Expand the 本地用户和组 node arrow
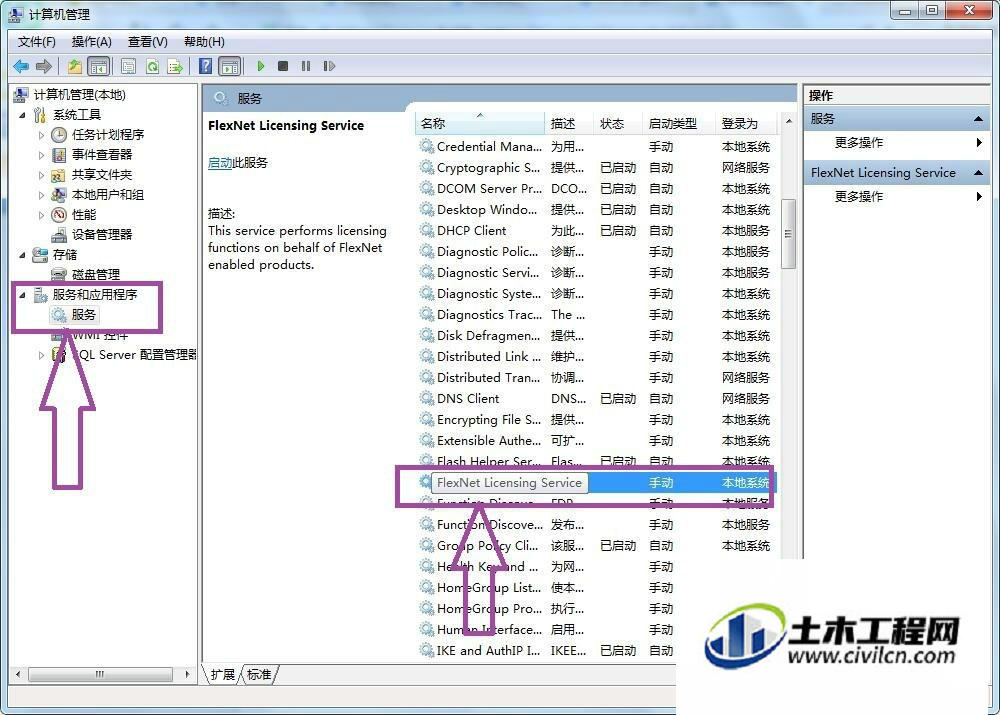Image resolution: width=1000 pixels, height=715 pixels. pyautogui.click(x=41, y=195)
